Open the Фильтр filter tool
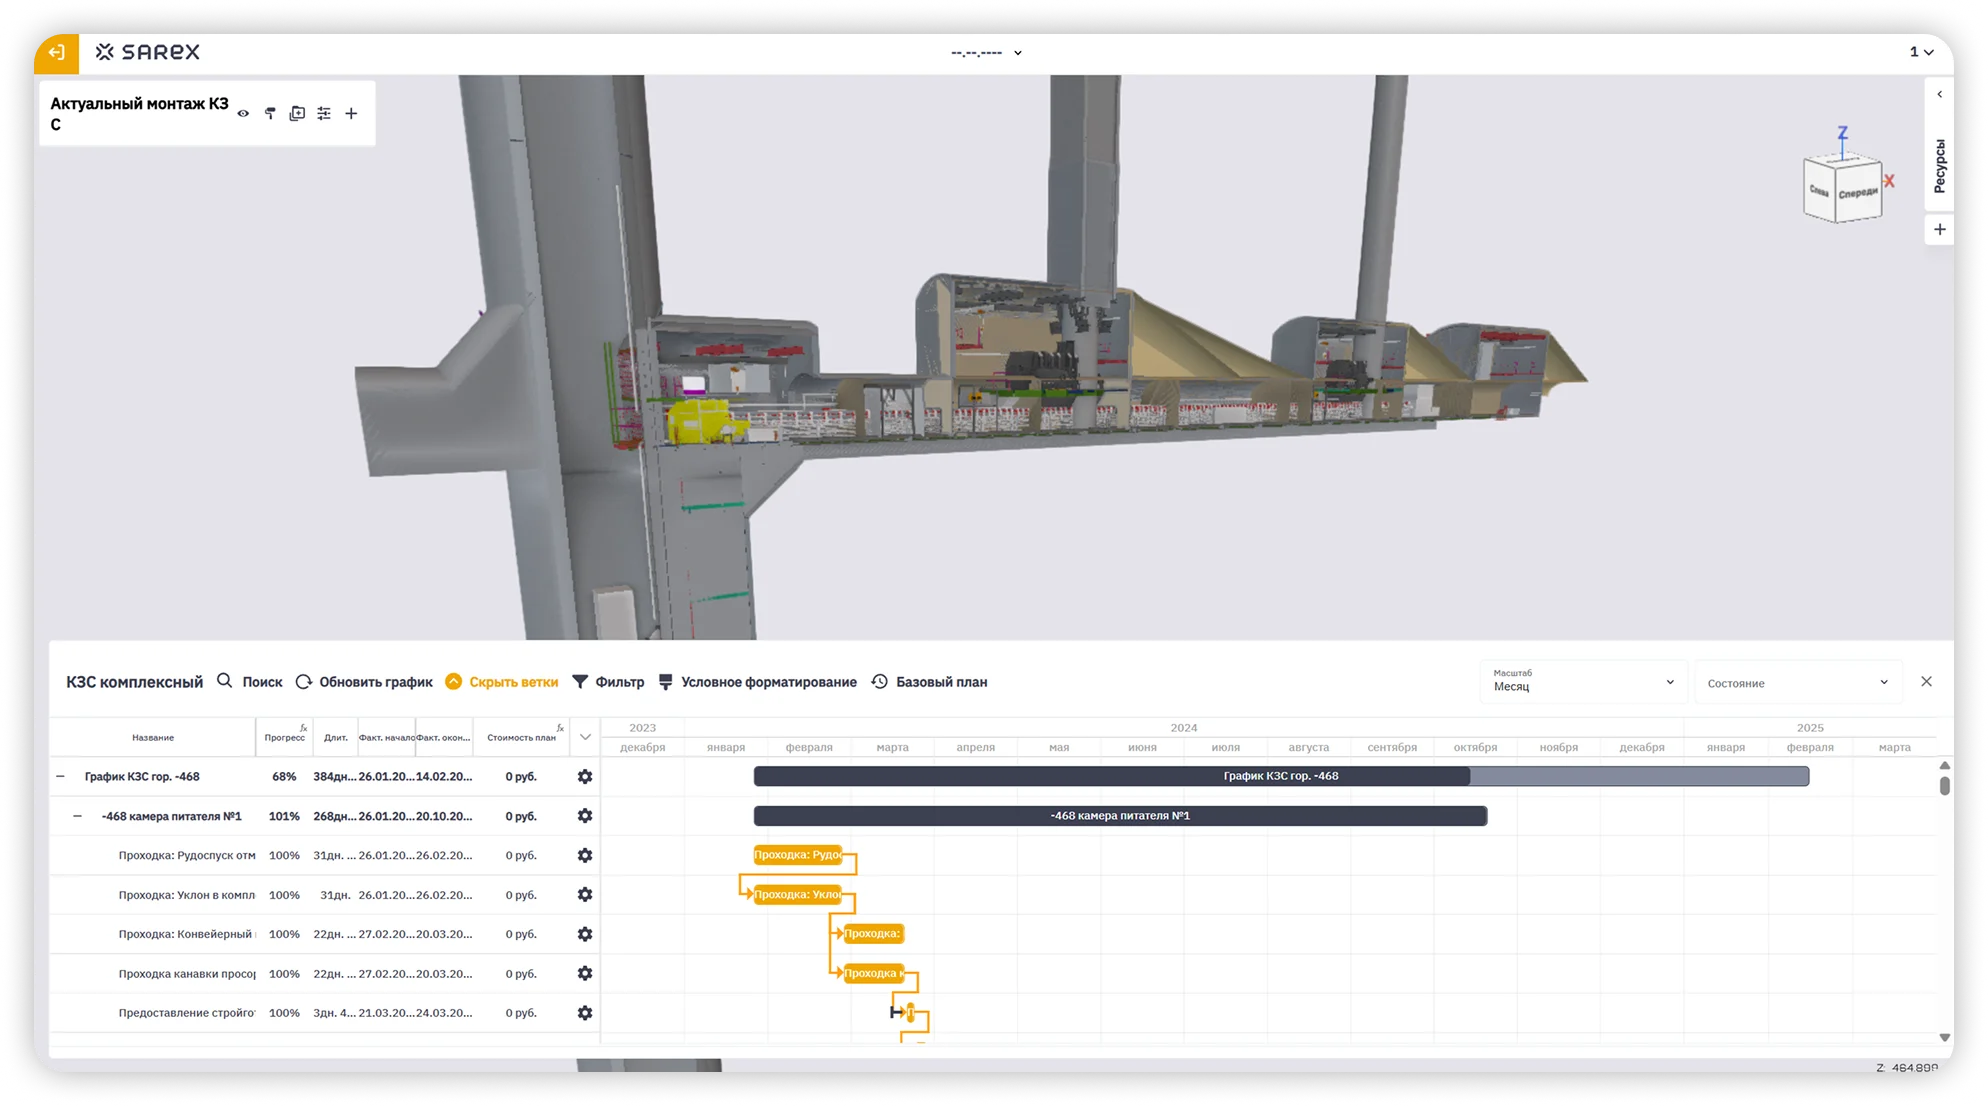 tap(608, 682)
